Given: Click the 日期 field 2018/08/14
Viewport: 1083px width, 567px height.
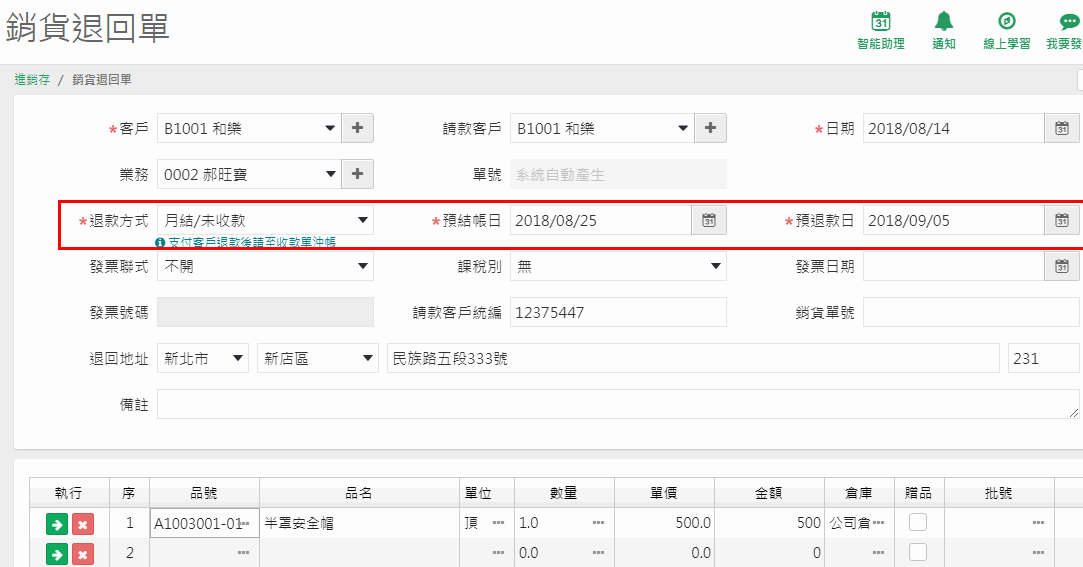Looking at the screenshot, I should pyautogui.click(x=954, y=128).
